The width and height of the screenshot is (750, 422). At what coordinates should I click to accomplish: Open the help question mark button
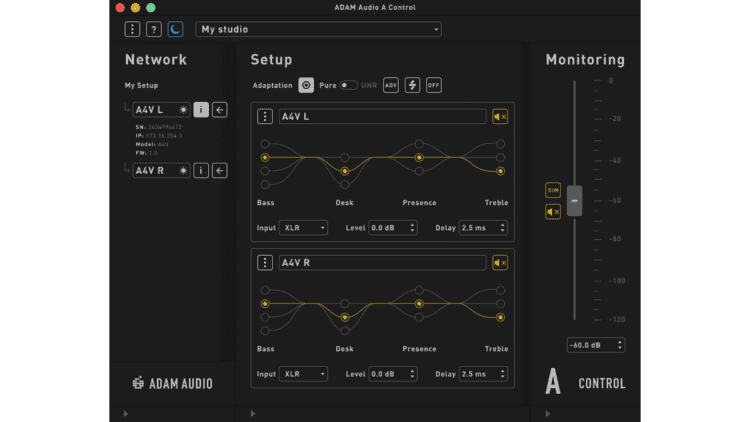point(154,29)
